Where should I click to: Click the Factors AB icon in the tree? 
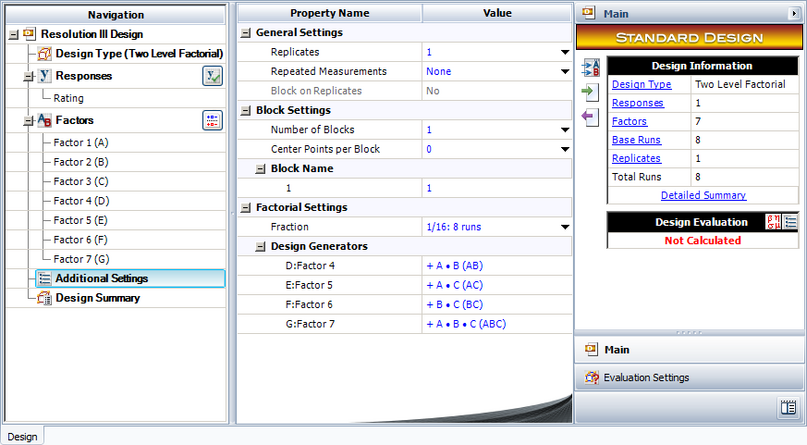[x=45, y=120]
